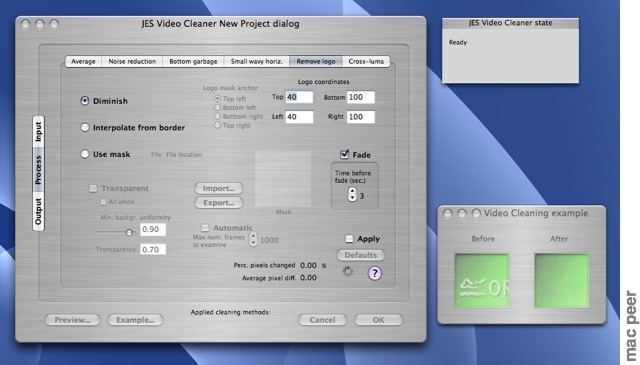
Task: Enable the Apply checkbox
Action: (x=349, y=239)
